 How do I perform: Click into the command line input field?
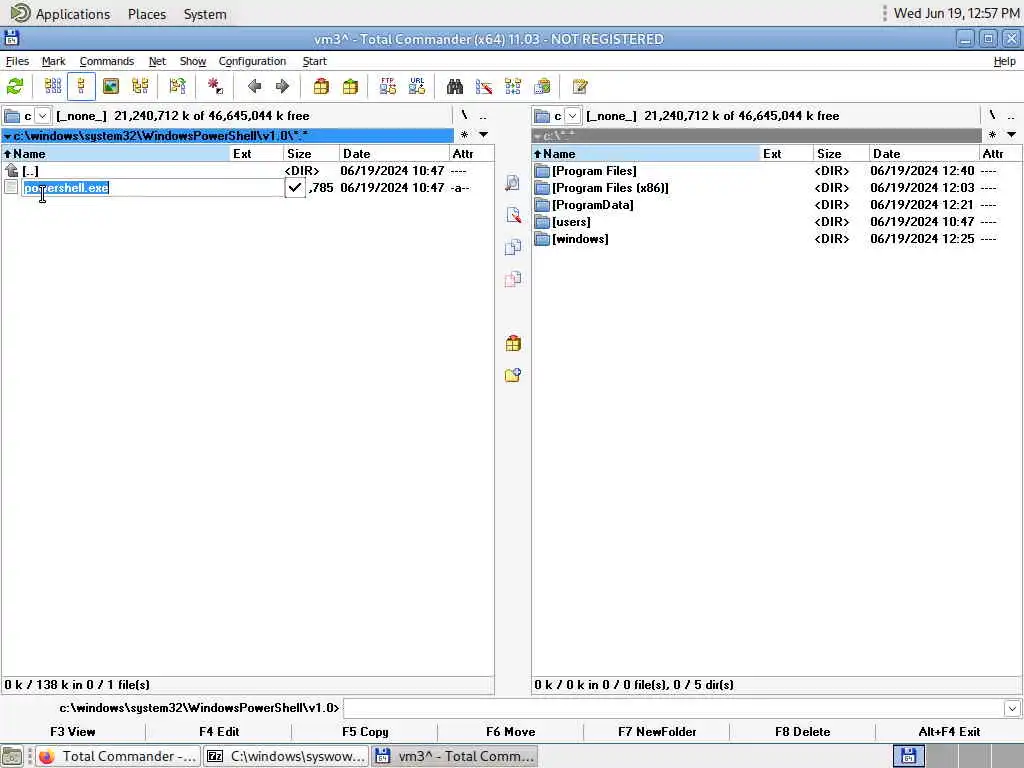[674, 708]
